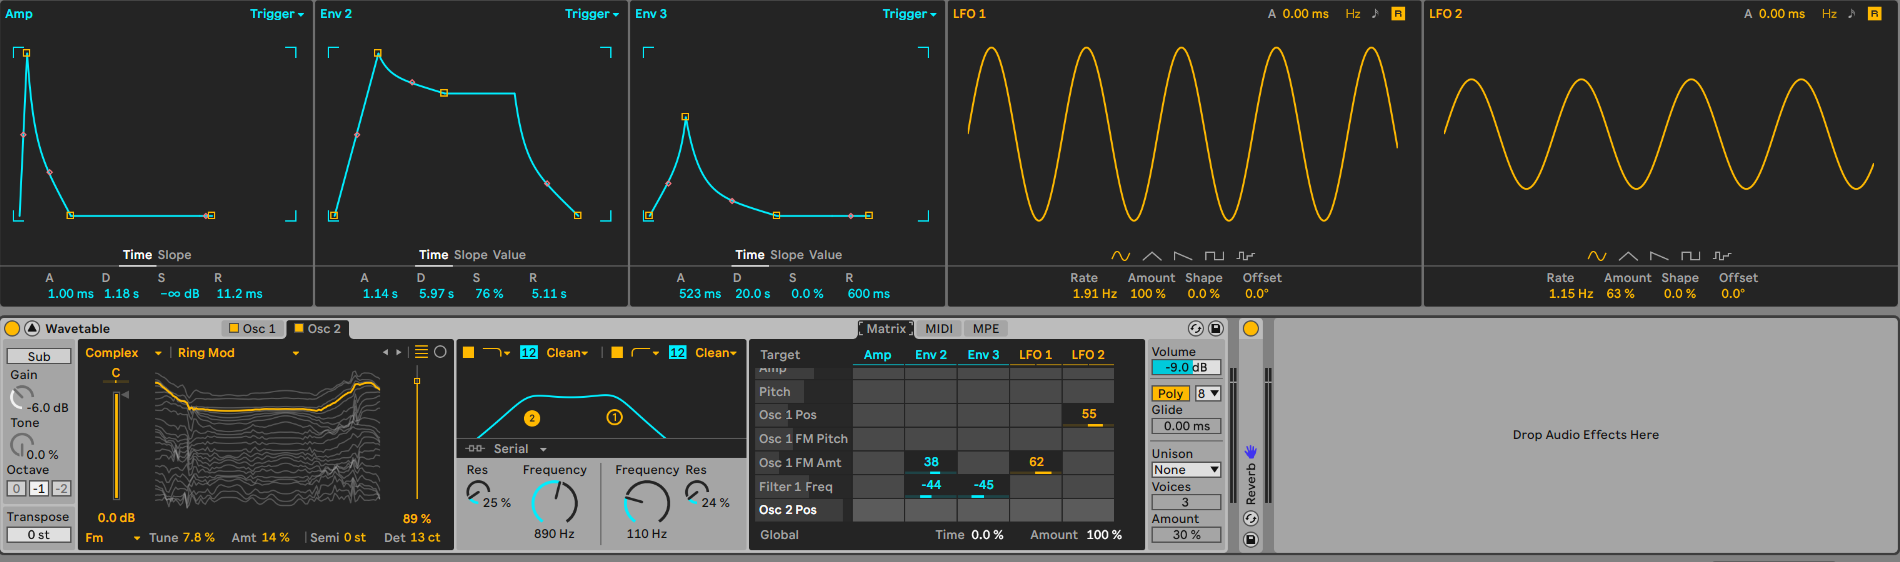This screenshot has height=562, width=1900.
Task: Save the Reverb device preset
Action: click(1251, 539)
